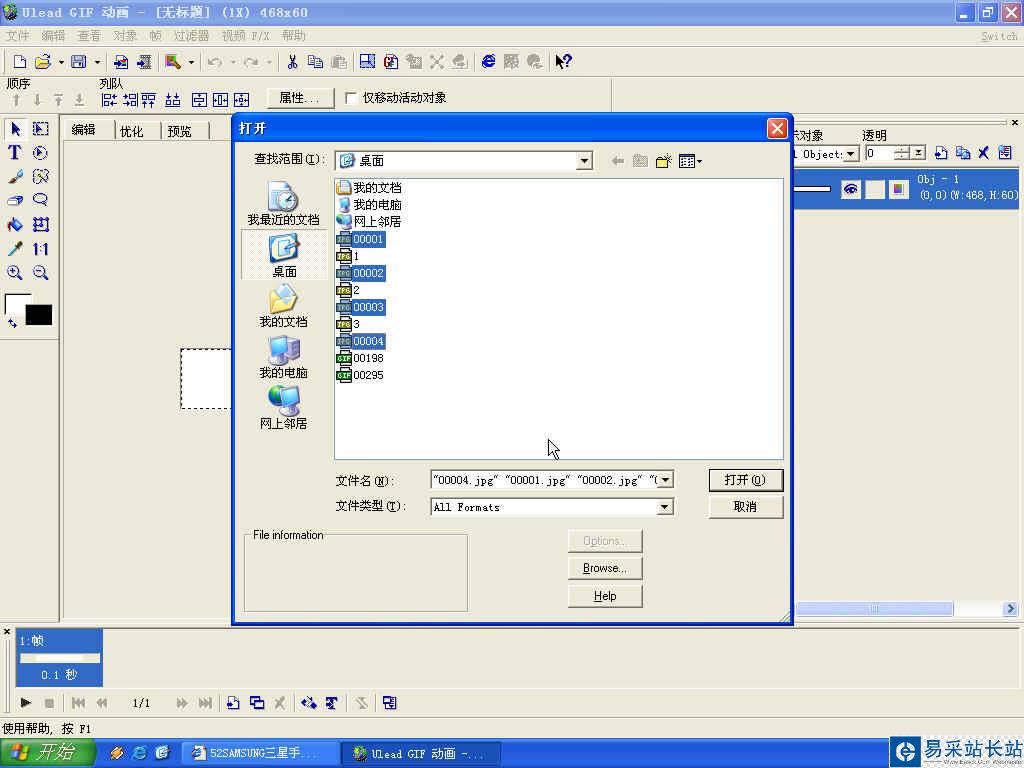Select the Pick tool arrow

tap(15, 129)
